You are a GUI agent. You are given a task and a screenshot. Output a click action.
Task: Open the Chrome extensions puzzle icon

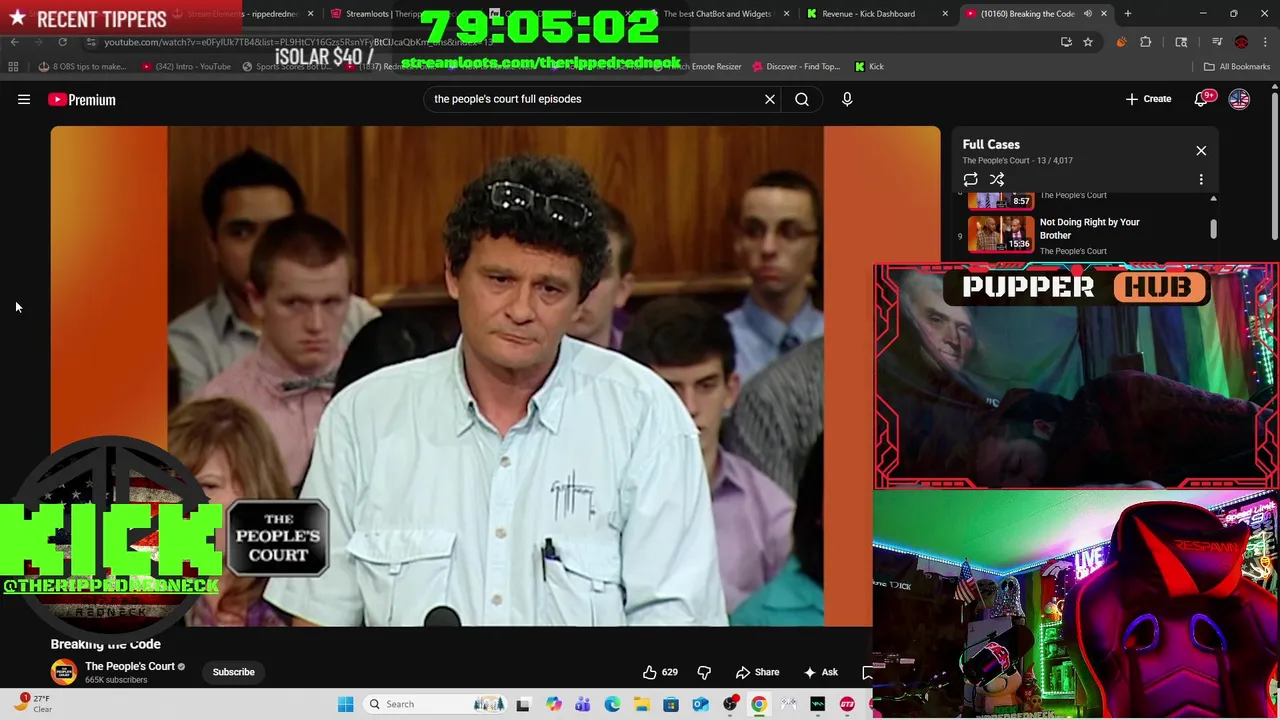[1146, 42]
